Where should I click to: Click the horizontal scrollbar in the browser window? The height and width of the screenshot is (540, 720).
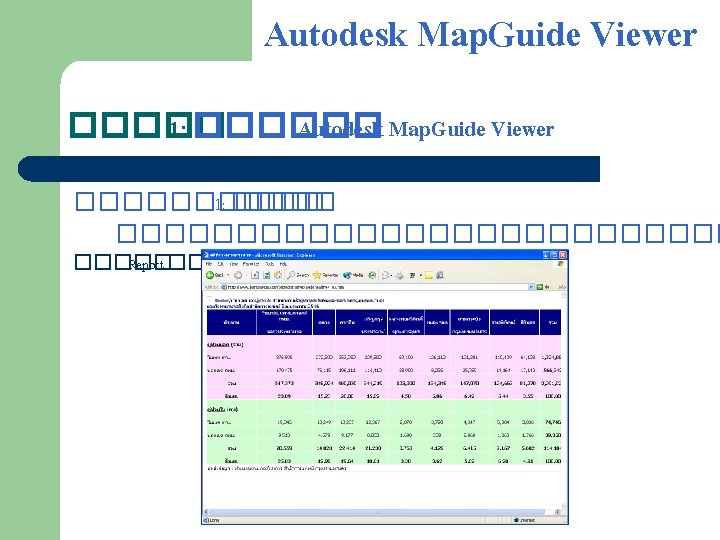click(381, 512)
